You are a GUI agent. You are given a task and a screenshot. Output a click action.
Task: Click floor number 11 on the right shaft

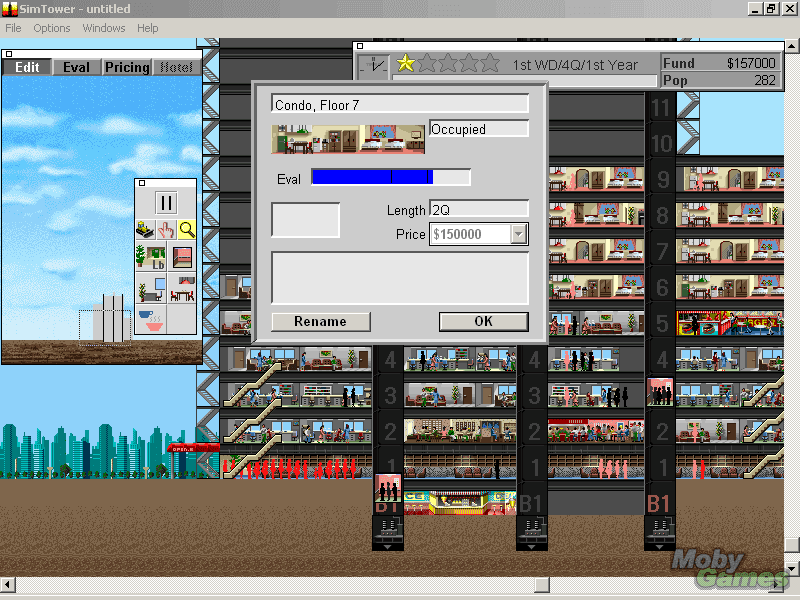click(660, 107)
